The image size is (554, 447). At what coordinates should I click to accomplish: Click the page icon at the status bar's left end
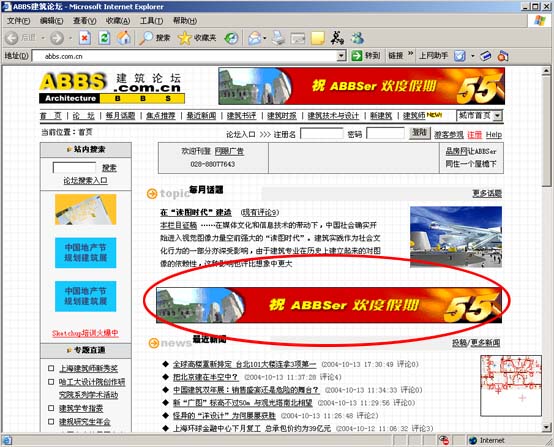click(7, 440)
